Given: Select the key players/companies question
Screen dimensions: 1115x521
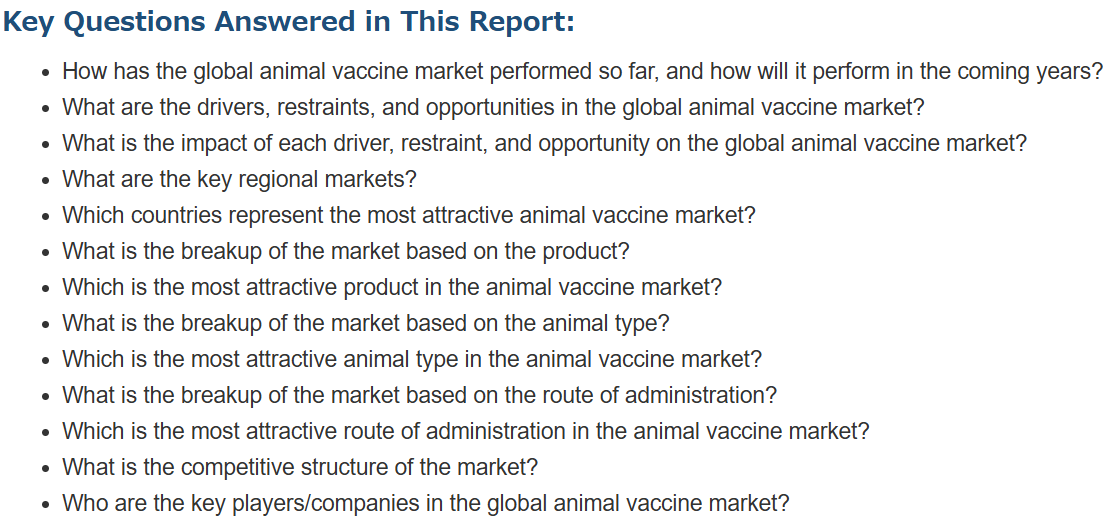Looking at the screenshot, I should (426, 503).
